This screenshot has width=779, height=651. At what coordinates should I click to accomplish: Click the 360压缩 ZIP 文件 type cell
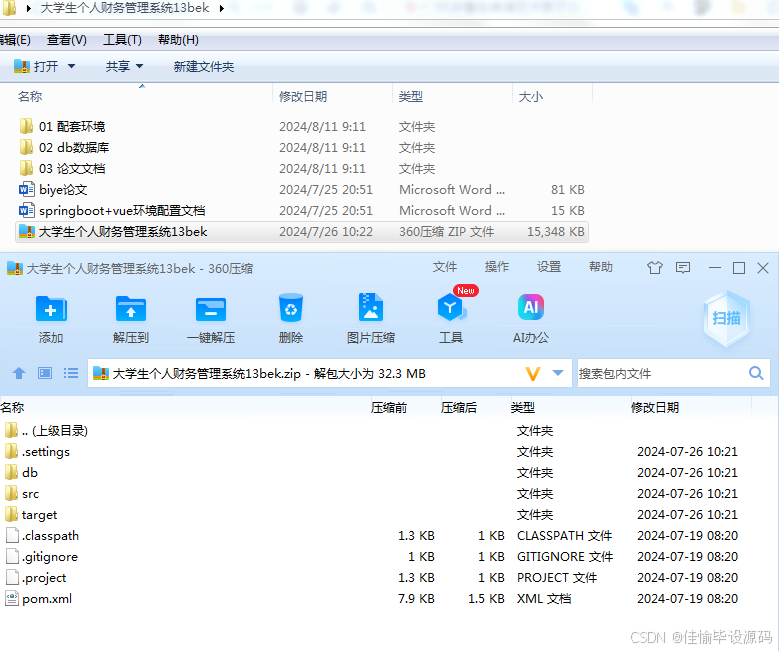[446, 232]
